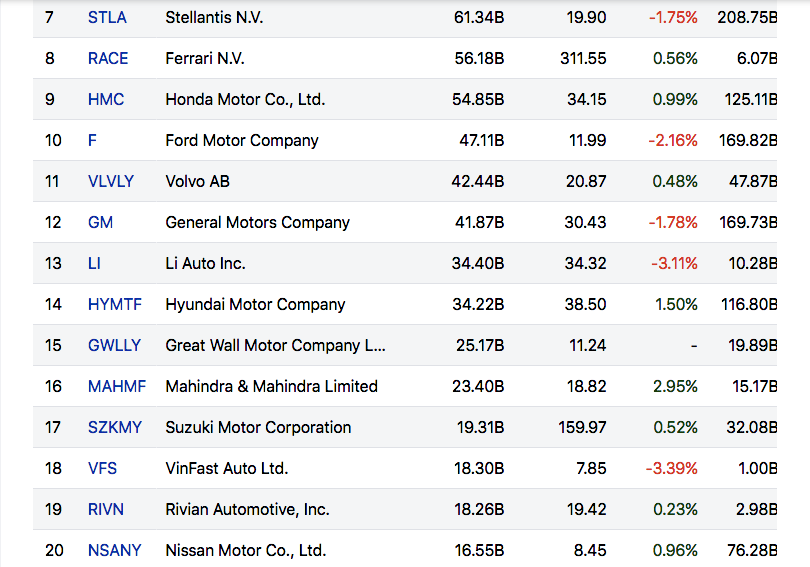The width and height of the screenshot is (810, 567).
Task: Select the MAHMF ticker link
Action: pyautogui.click(x=116, y=387)
